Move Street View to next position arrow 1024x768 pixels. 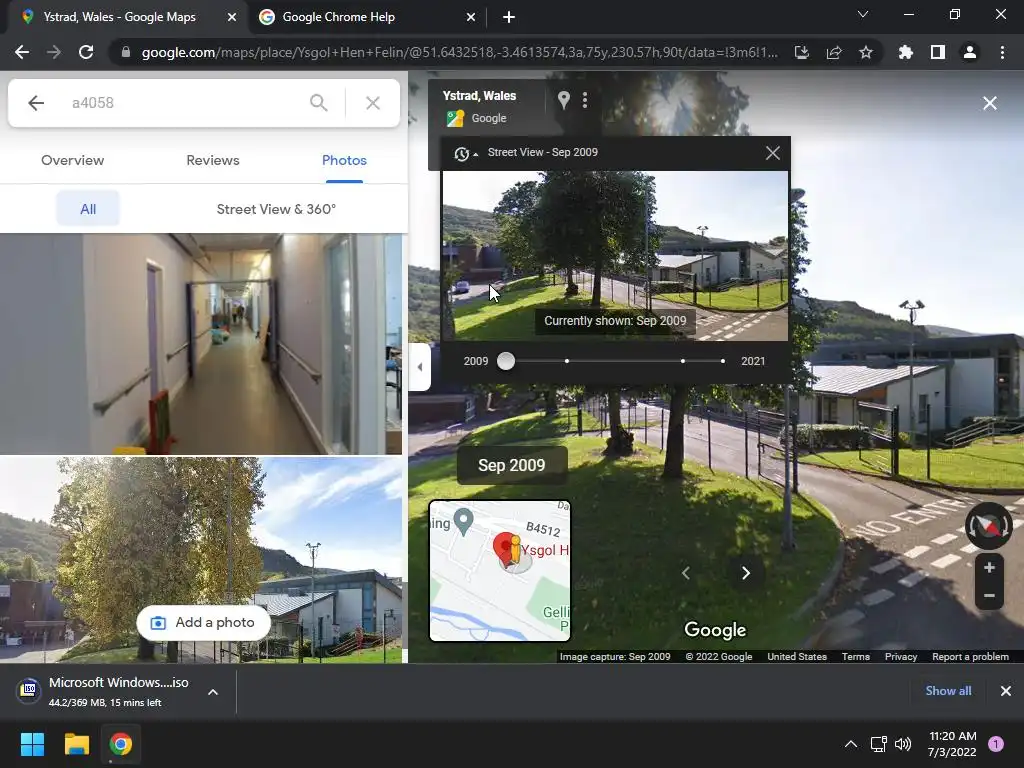click(745, 573)
